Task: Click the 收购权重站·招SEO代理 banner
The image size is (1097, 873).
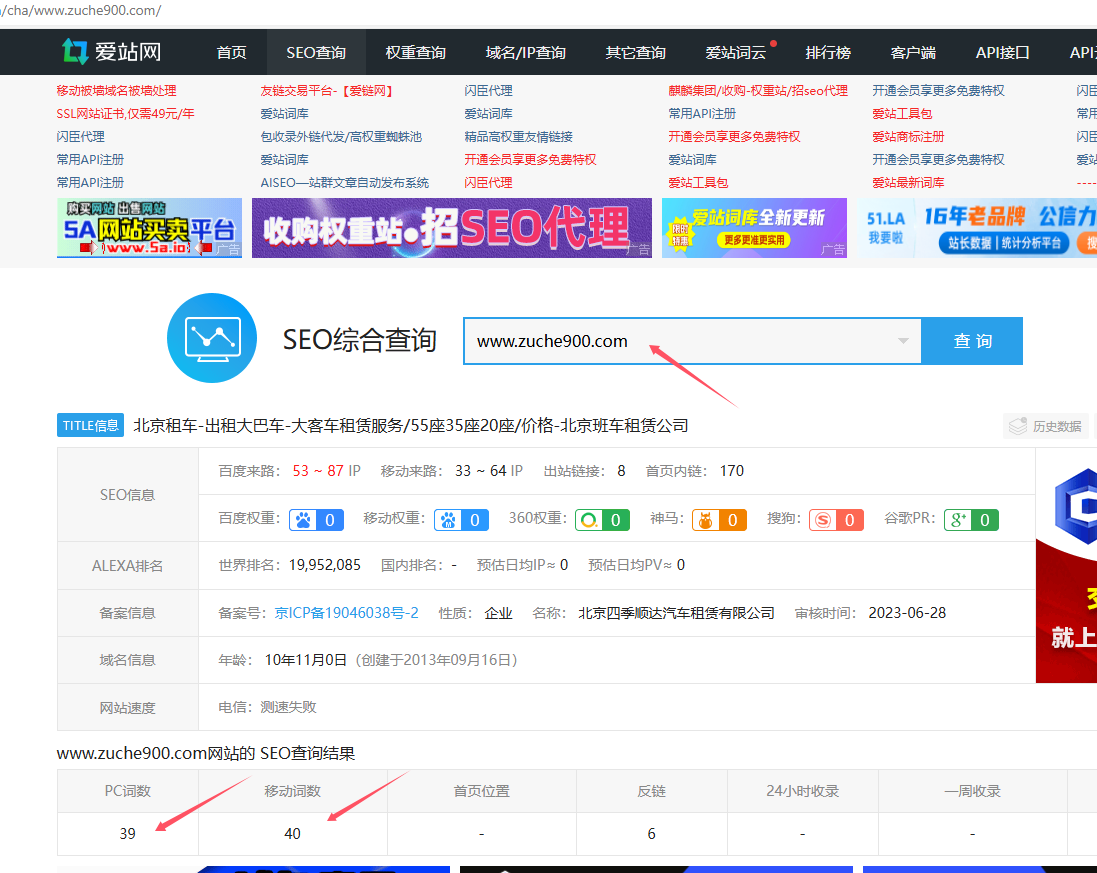Action: [x=452, y=227]
